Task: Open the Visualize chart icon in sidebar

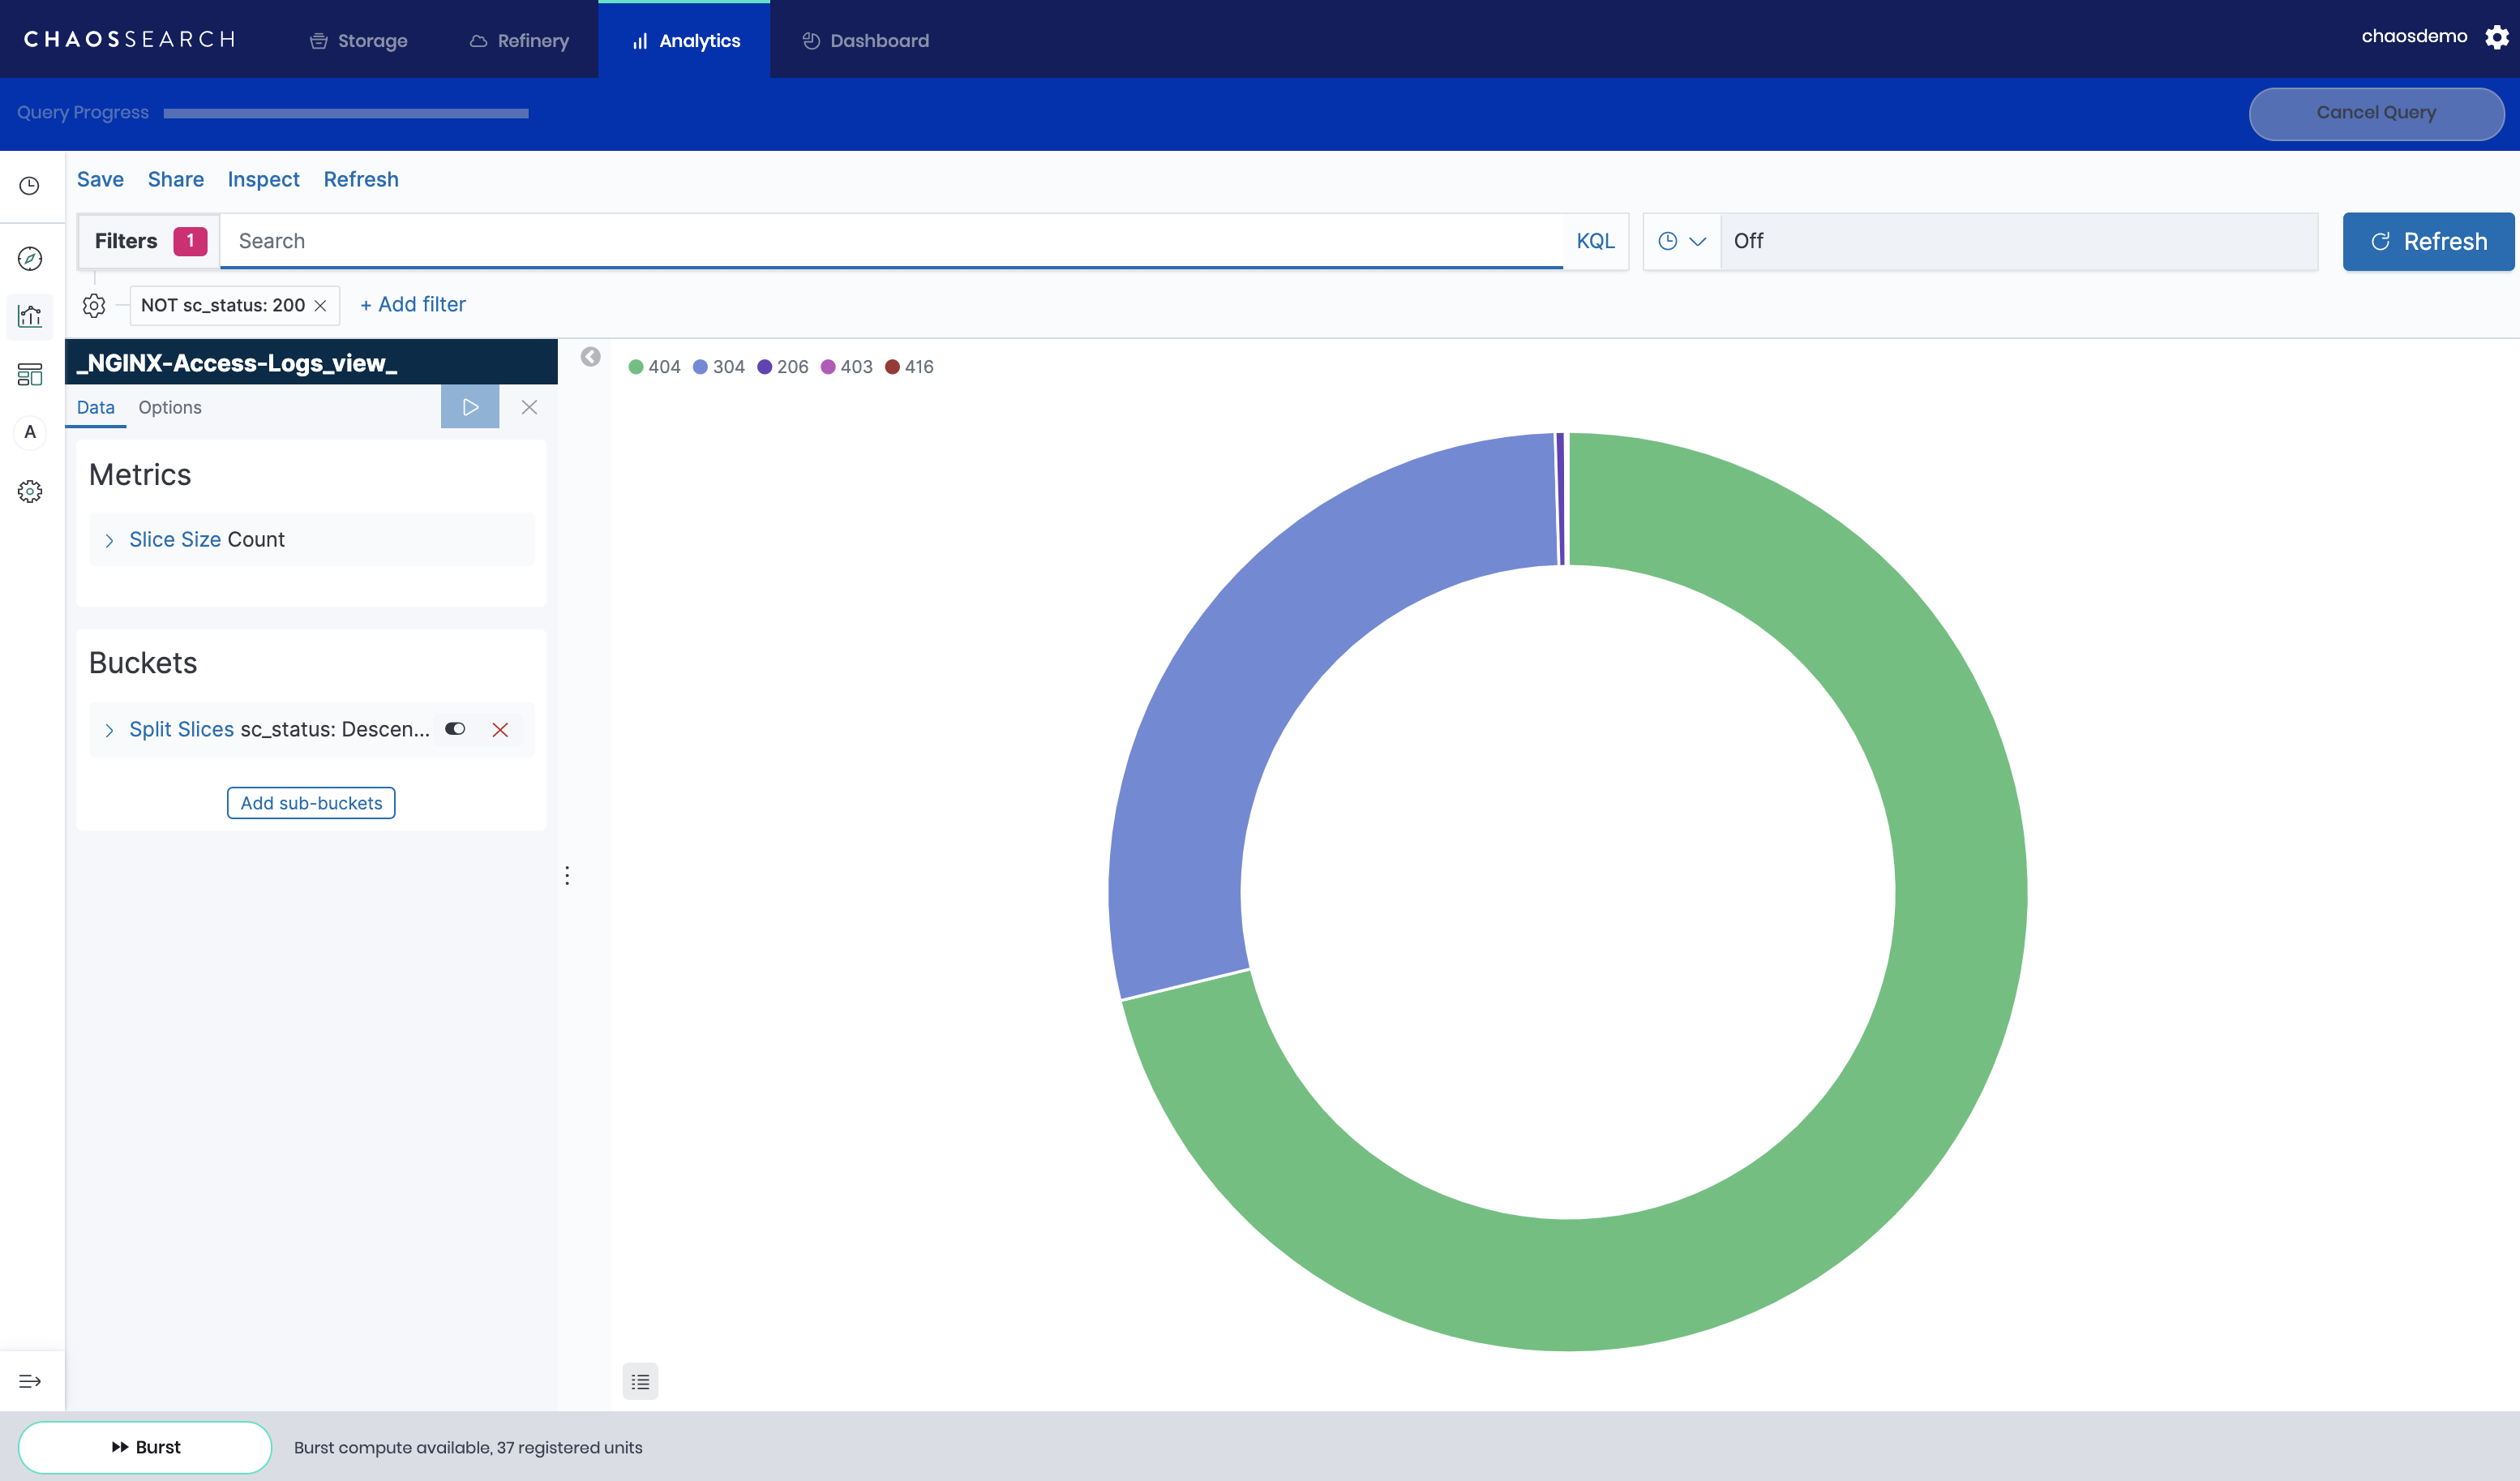Action: click(30, 316)
